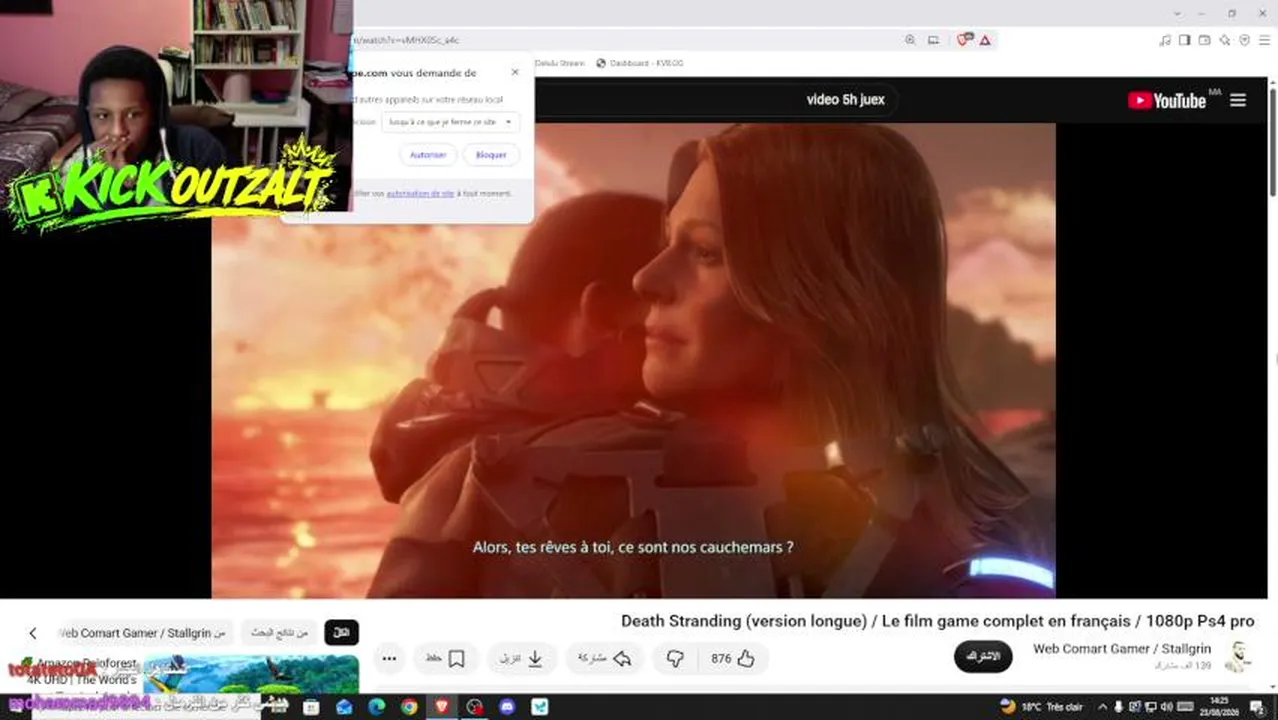Open Discord in the taskbar
The height and width of the screenshot is (720, 1278).
(507, 707)
